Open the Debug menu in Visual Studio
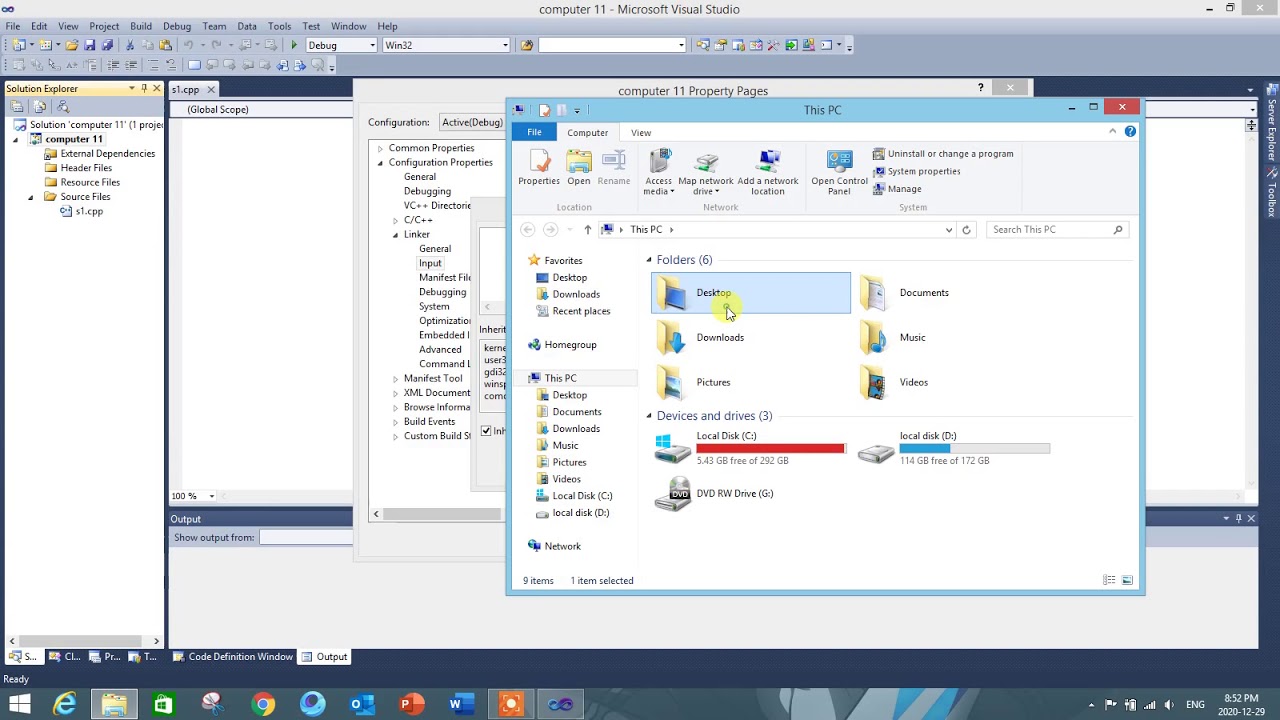This screenshot has width=1280, height=720. [177, 26]
